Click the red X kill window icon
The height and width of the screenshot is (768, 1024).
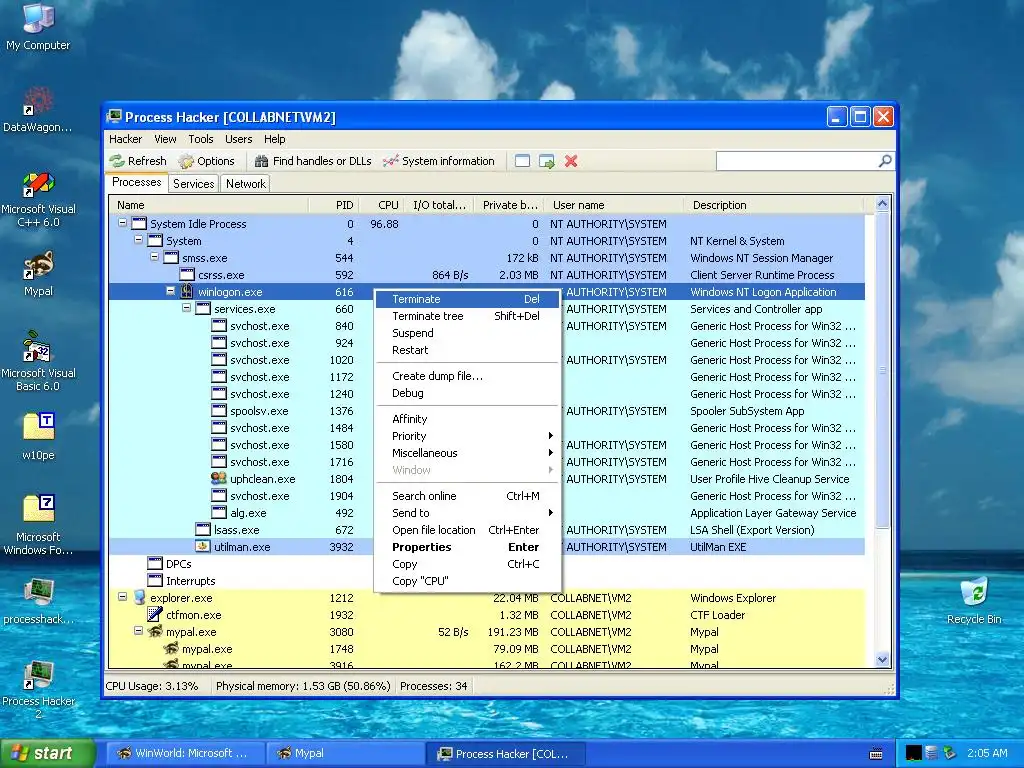571,161
